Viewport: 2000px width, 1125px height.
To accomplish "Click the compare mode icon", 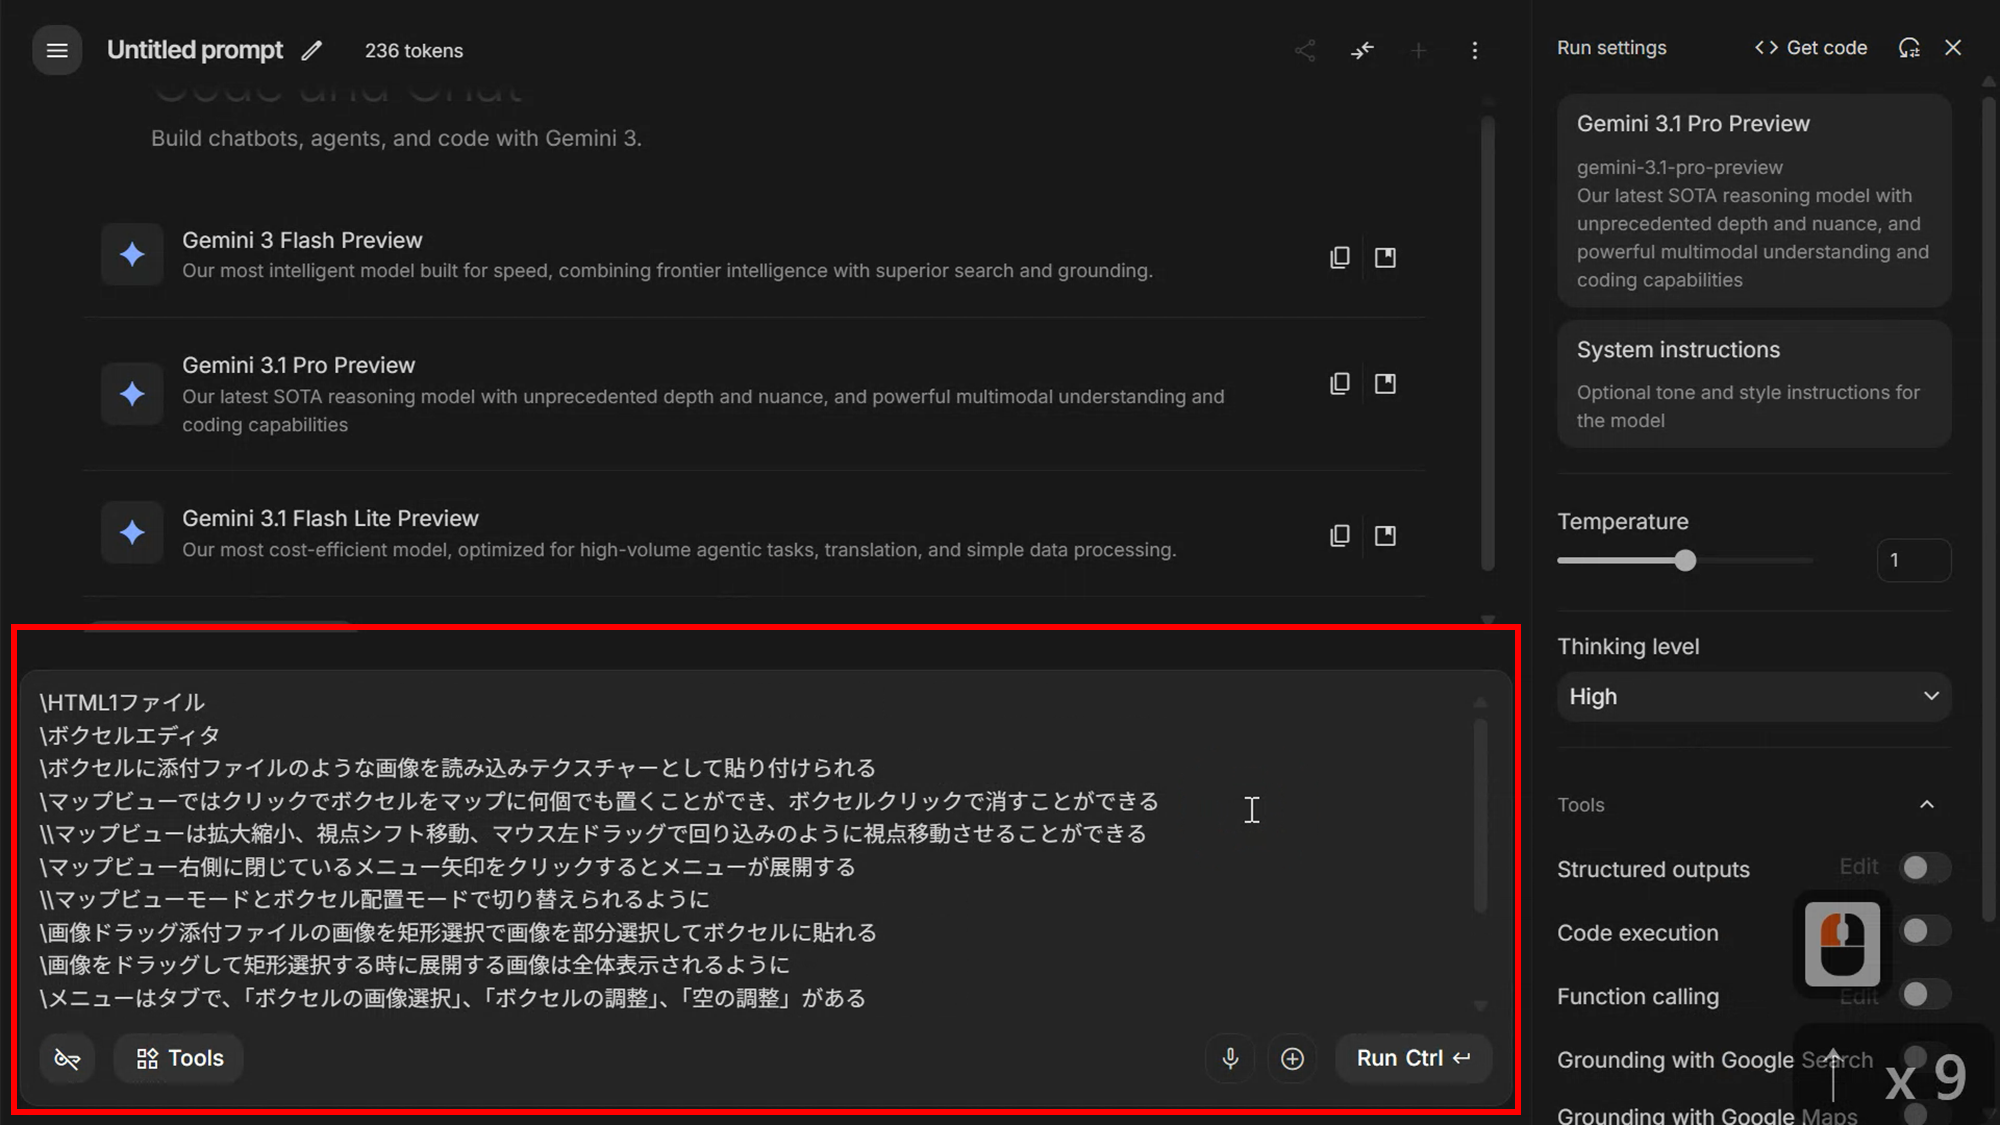I will 1362,50.
